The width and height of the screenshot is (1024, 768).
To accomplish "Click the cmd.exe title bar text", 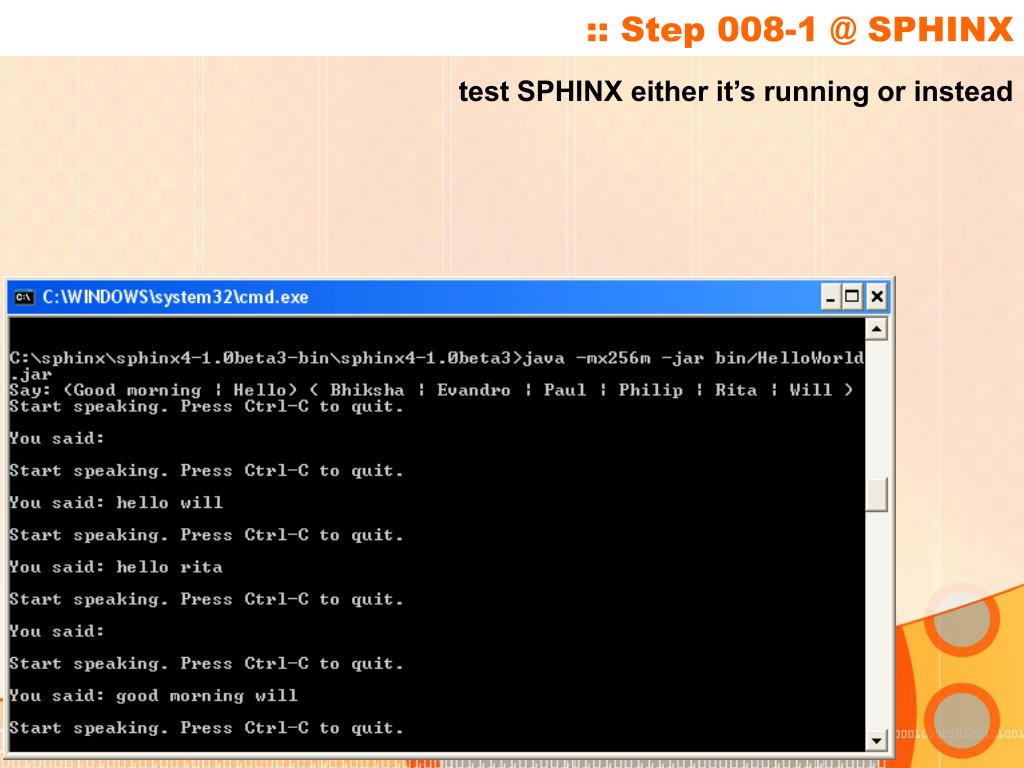I will pos(175,297).
